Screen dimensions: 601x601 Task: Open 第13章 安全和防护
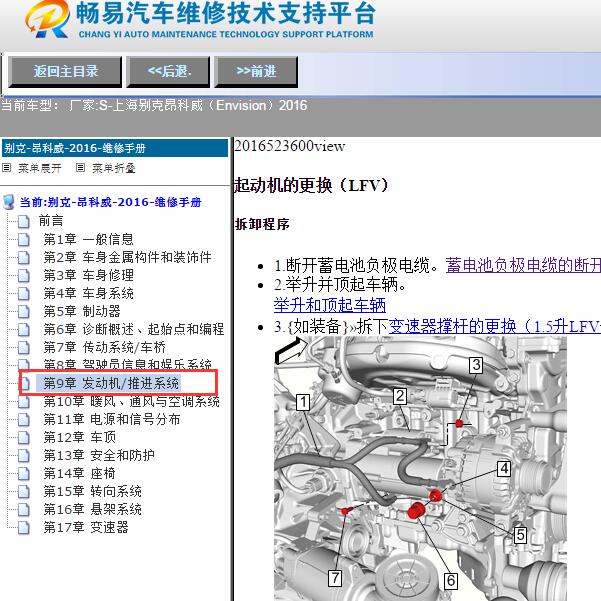click(x=99, y=455)
